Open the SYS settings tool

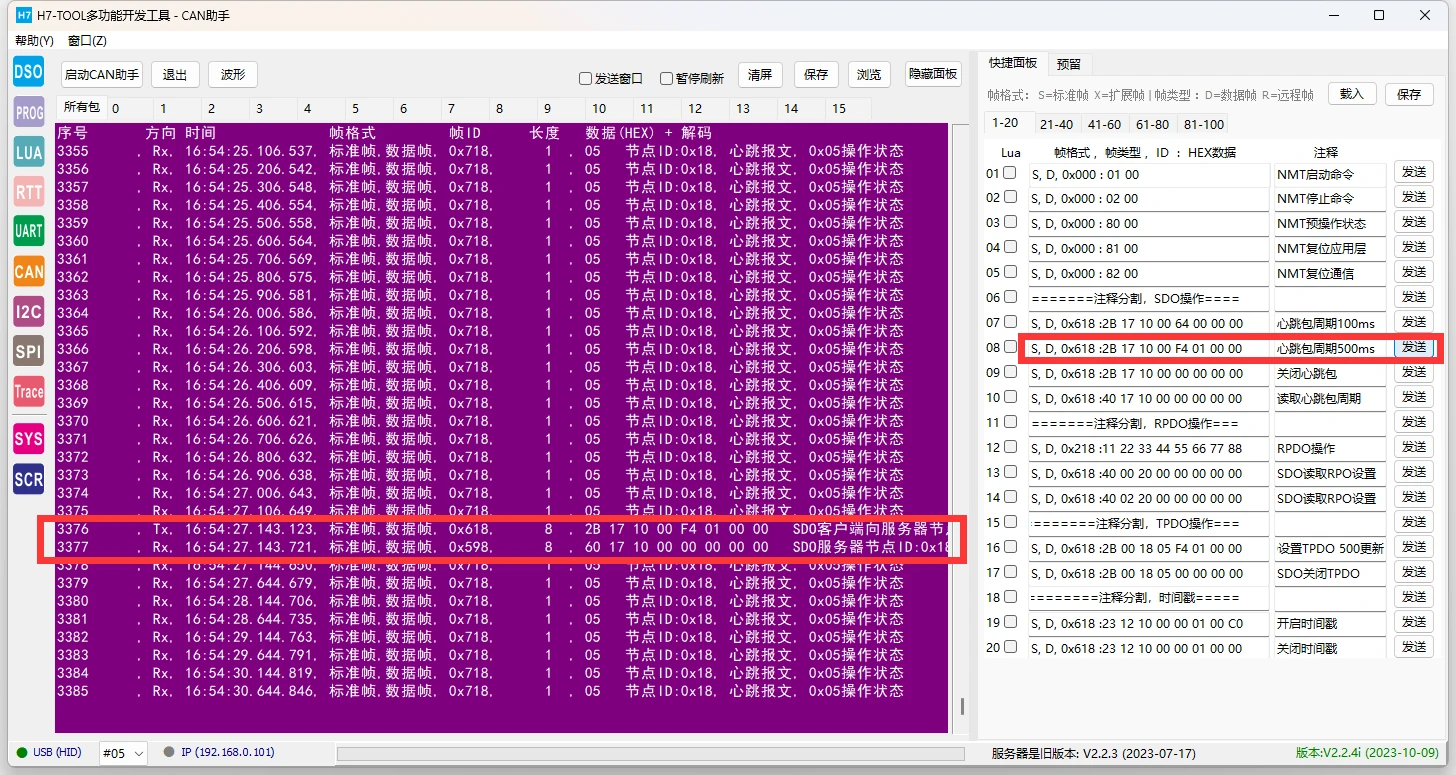pyautogui.click(x=29, y=439)
